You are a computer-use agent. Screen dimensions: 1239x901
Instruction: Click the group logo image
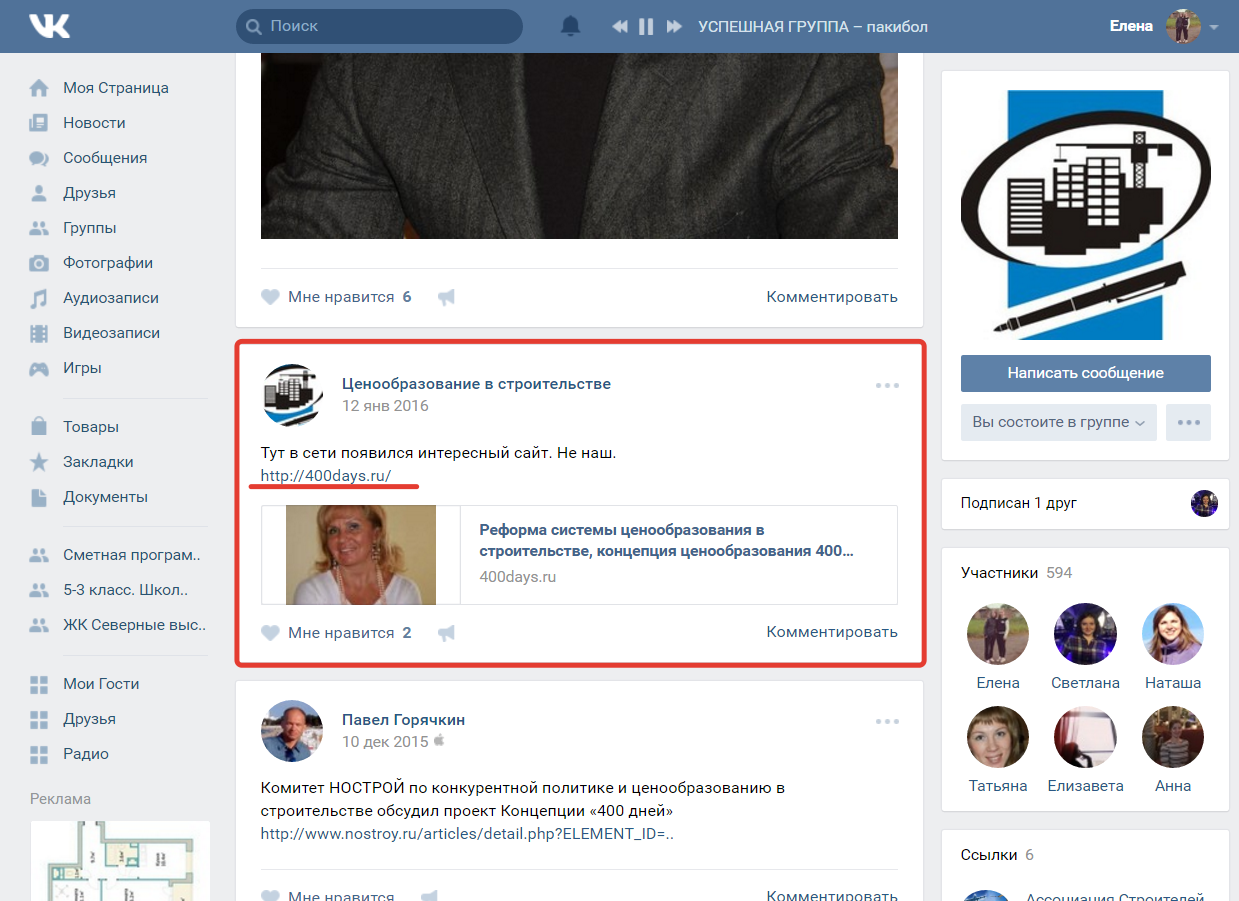[x=1086, y=216]
